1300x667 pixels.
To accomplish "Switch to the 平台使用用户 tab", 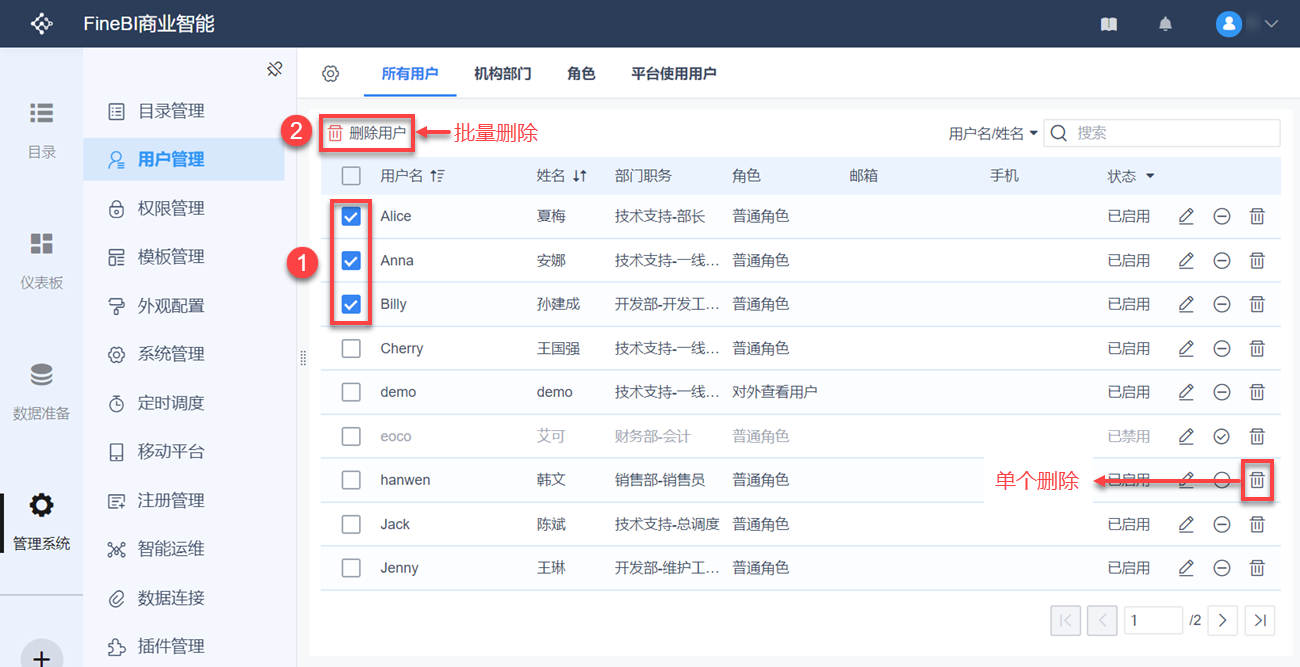I will coord(674,74).
